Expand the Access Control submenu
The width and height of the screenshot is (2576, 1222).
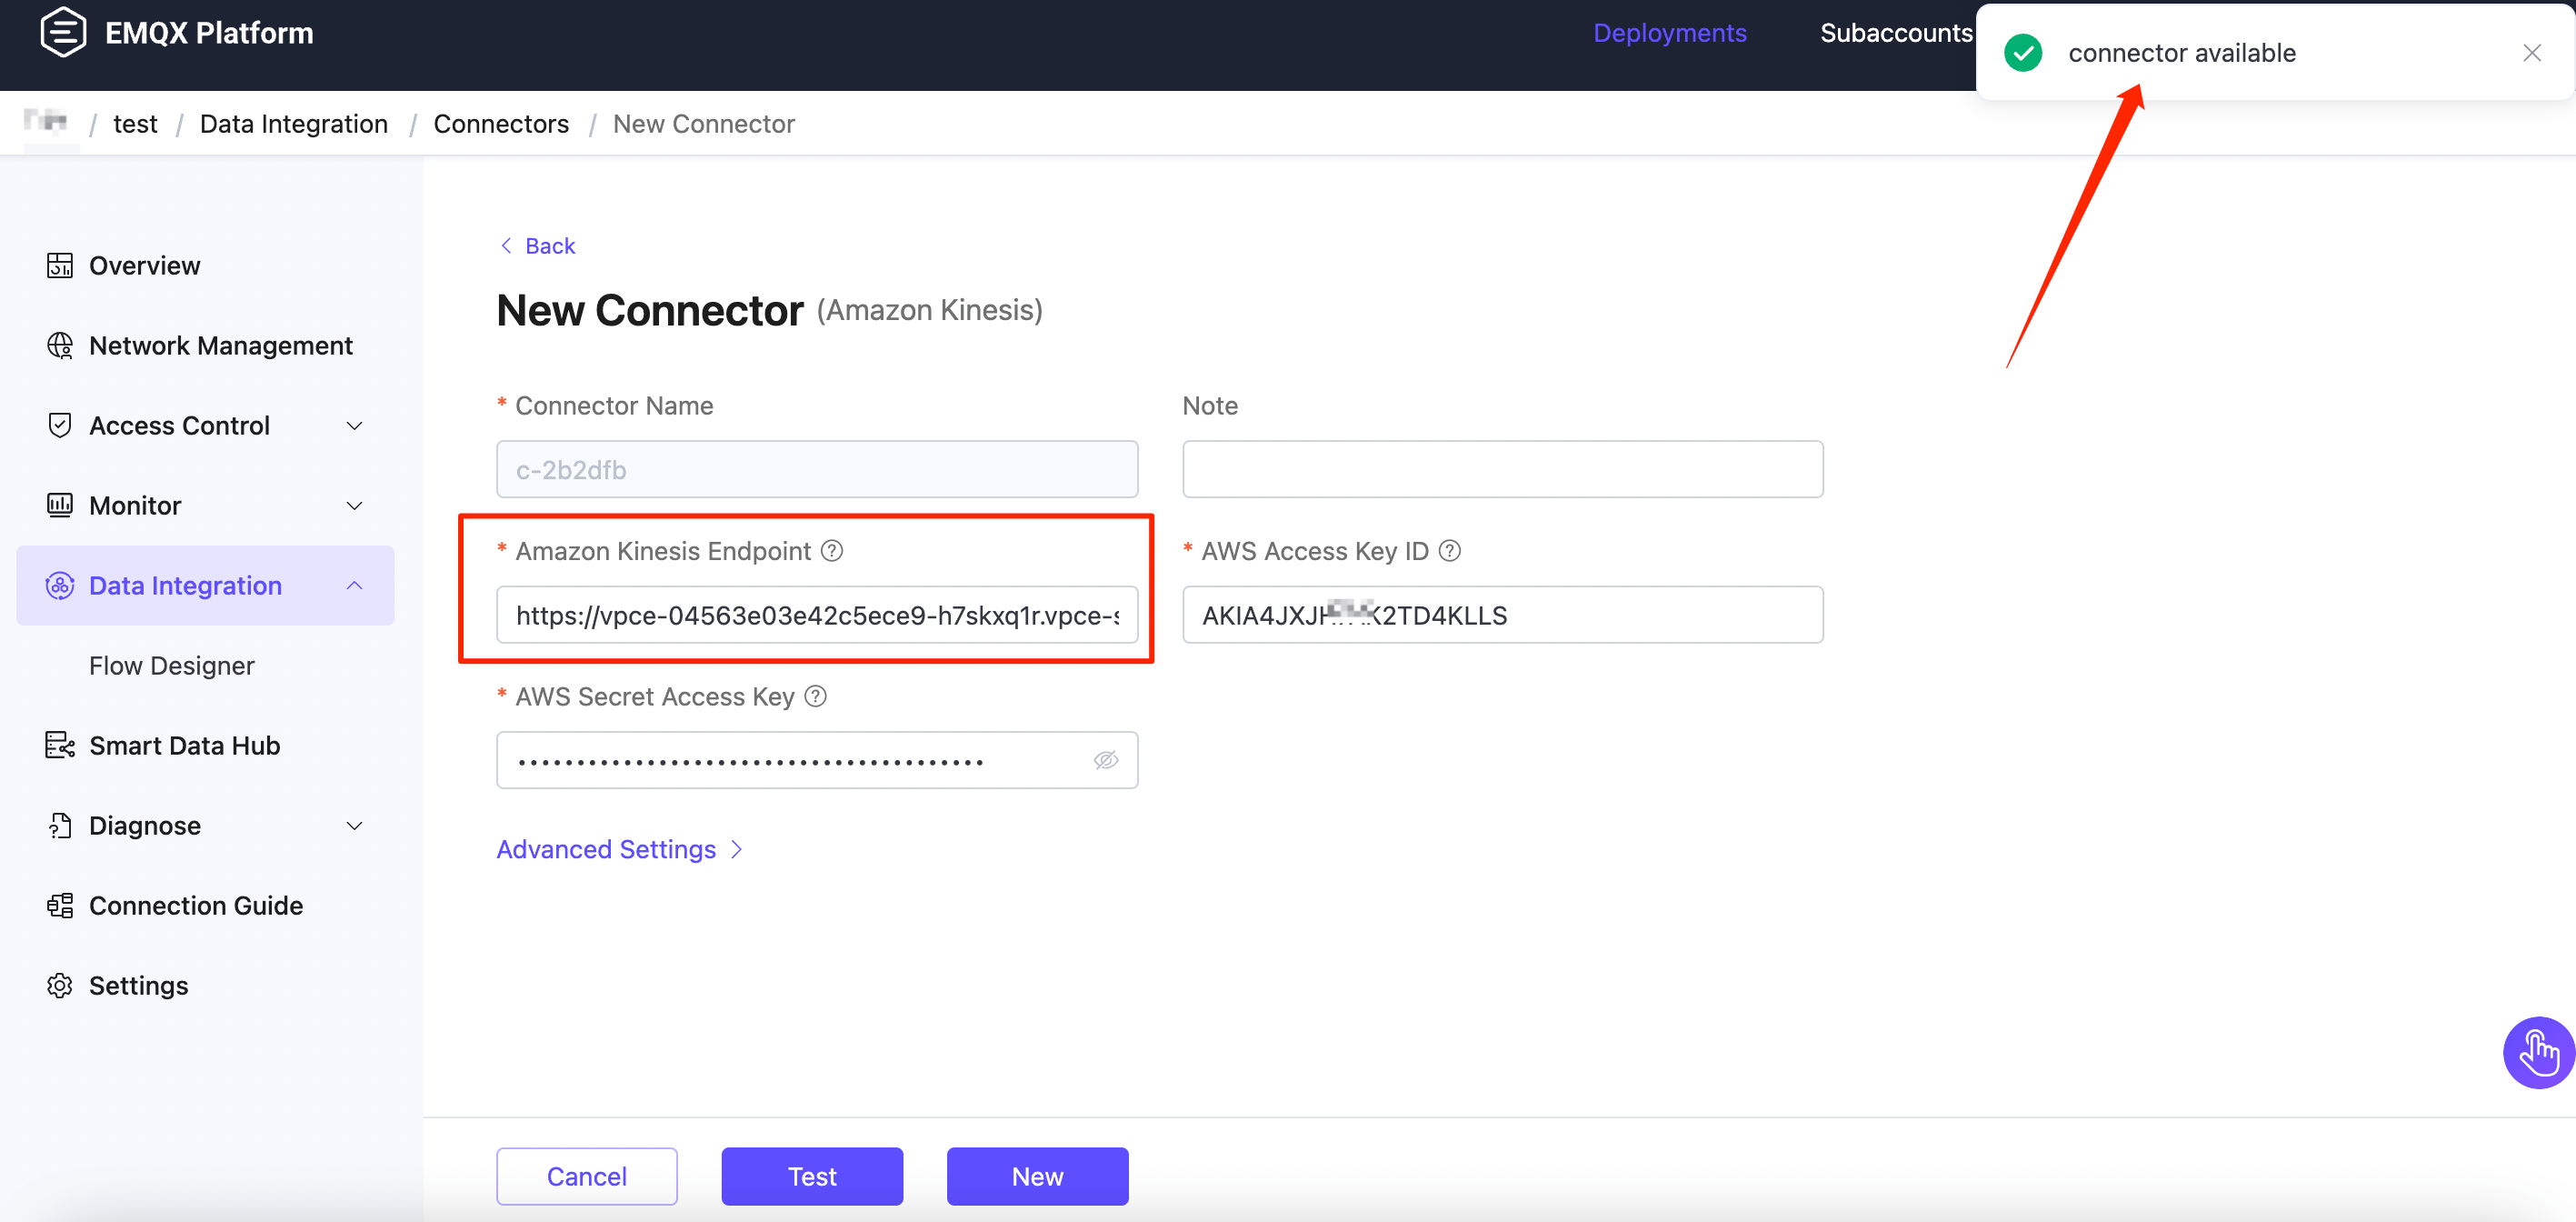354,426
